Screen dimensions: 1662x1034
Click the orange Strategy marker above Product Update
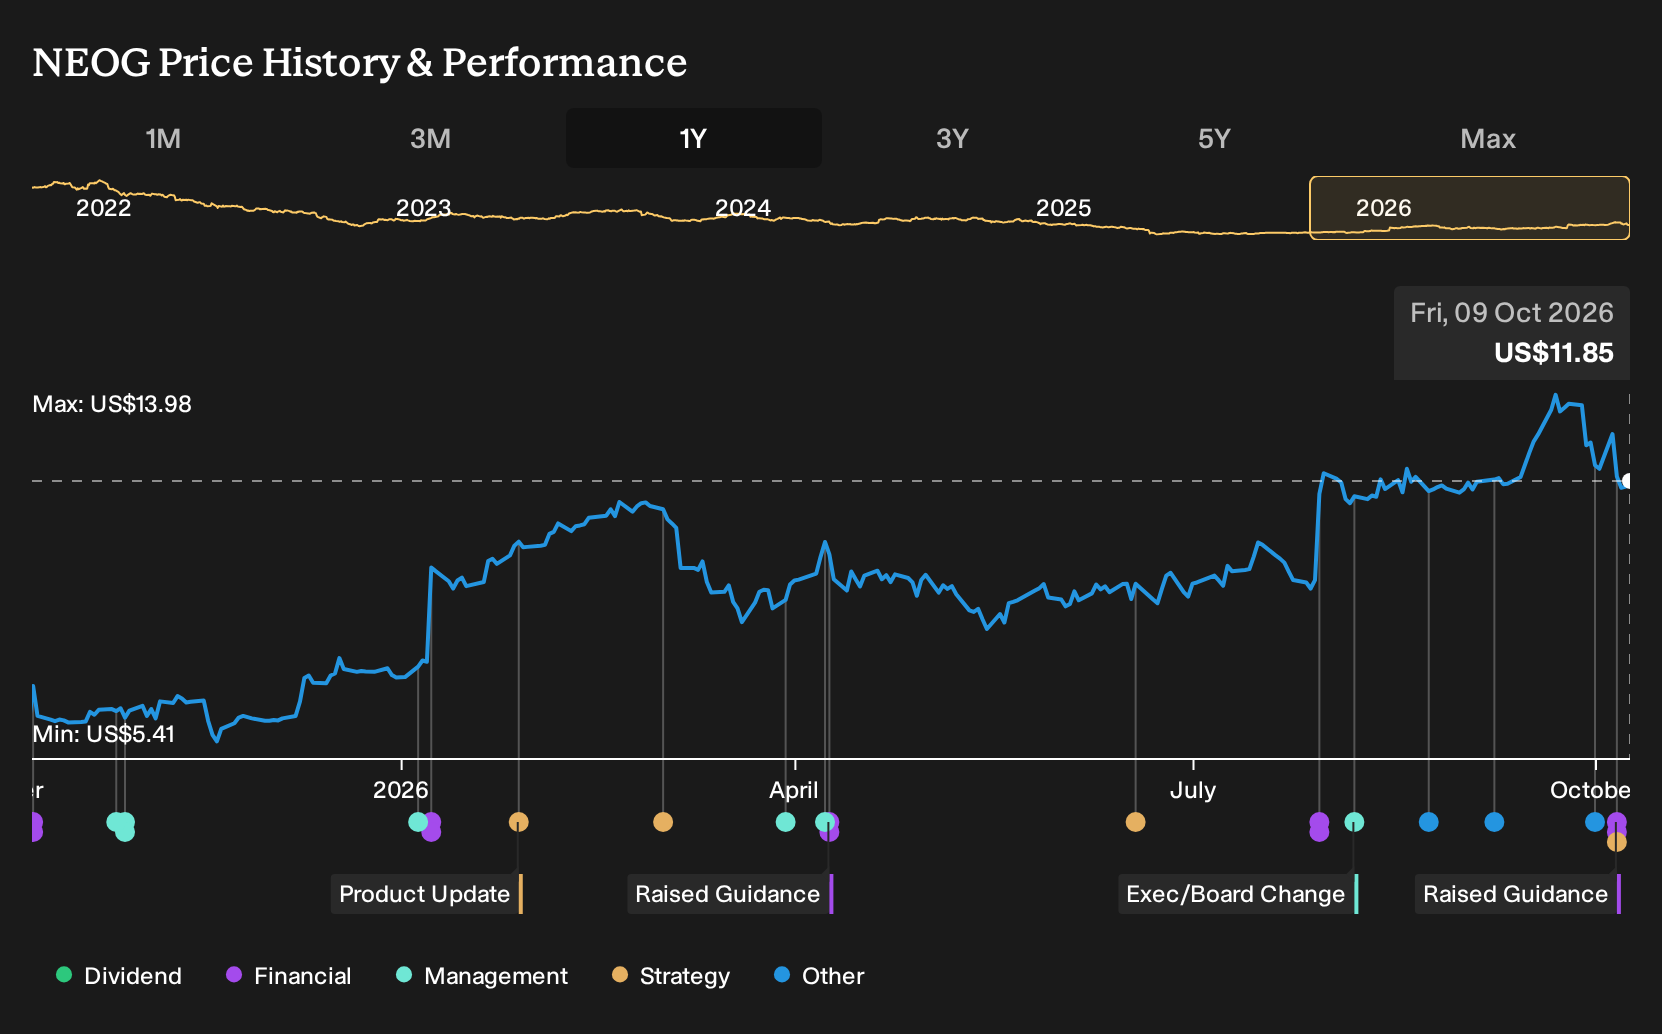click(518, 822)
